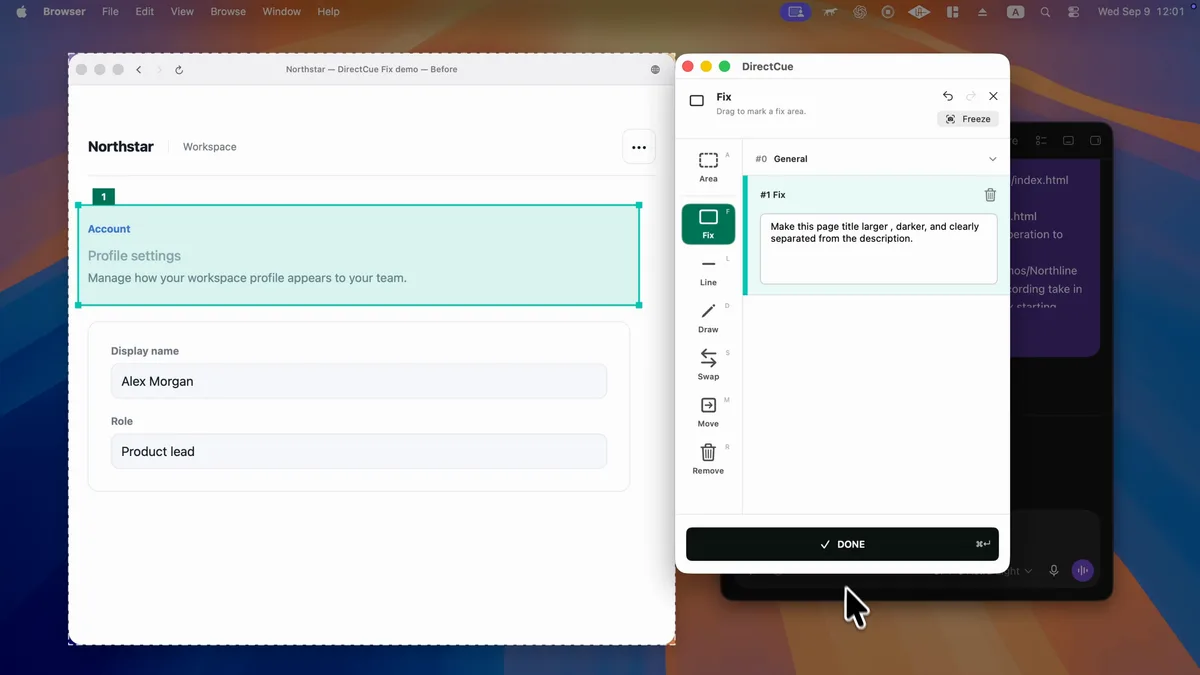Screen dimensions: 1200x675
Task: Open the Help menu
Action: [328, 12]
